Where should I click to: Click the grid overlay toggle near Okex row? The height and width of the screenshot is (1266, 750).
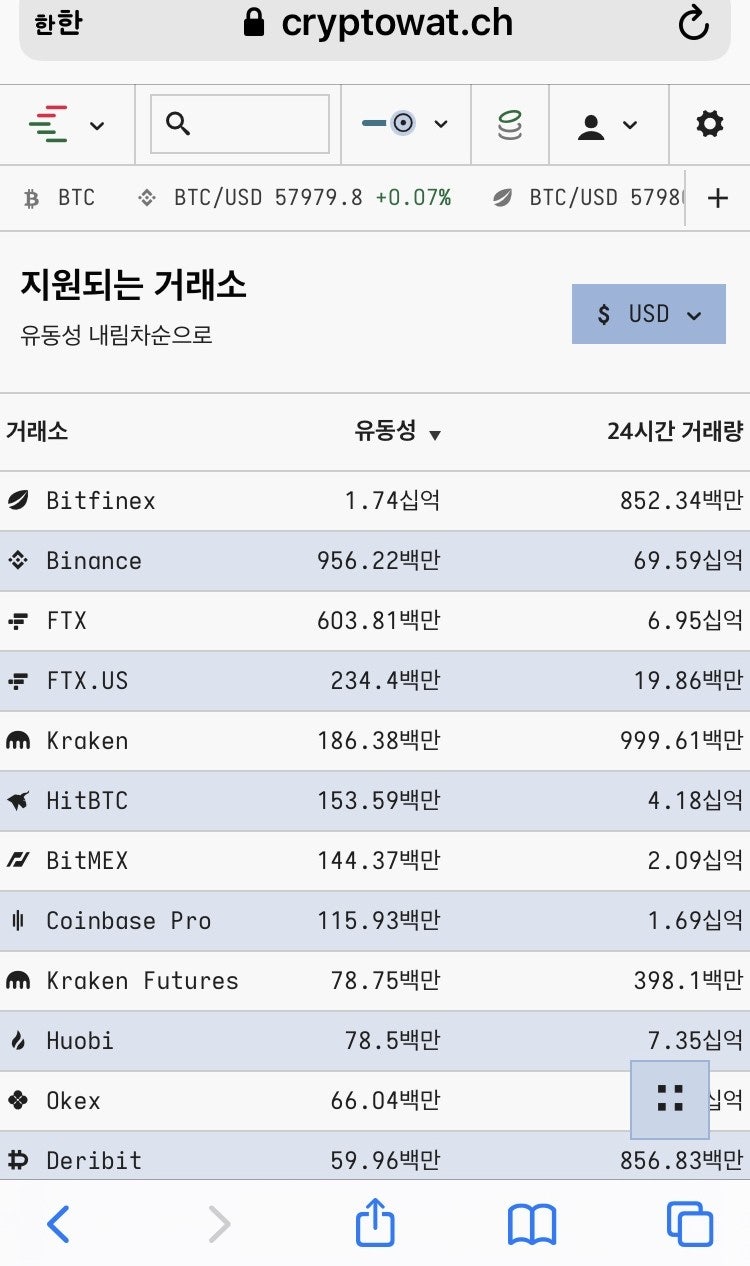[668, 1097]
